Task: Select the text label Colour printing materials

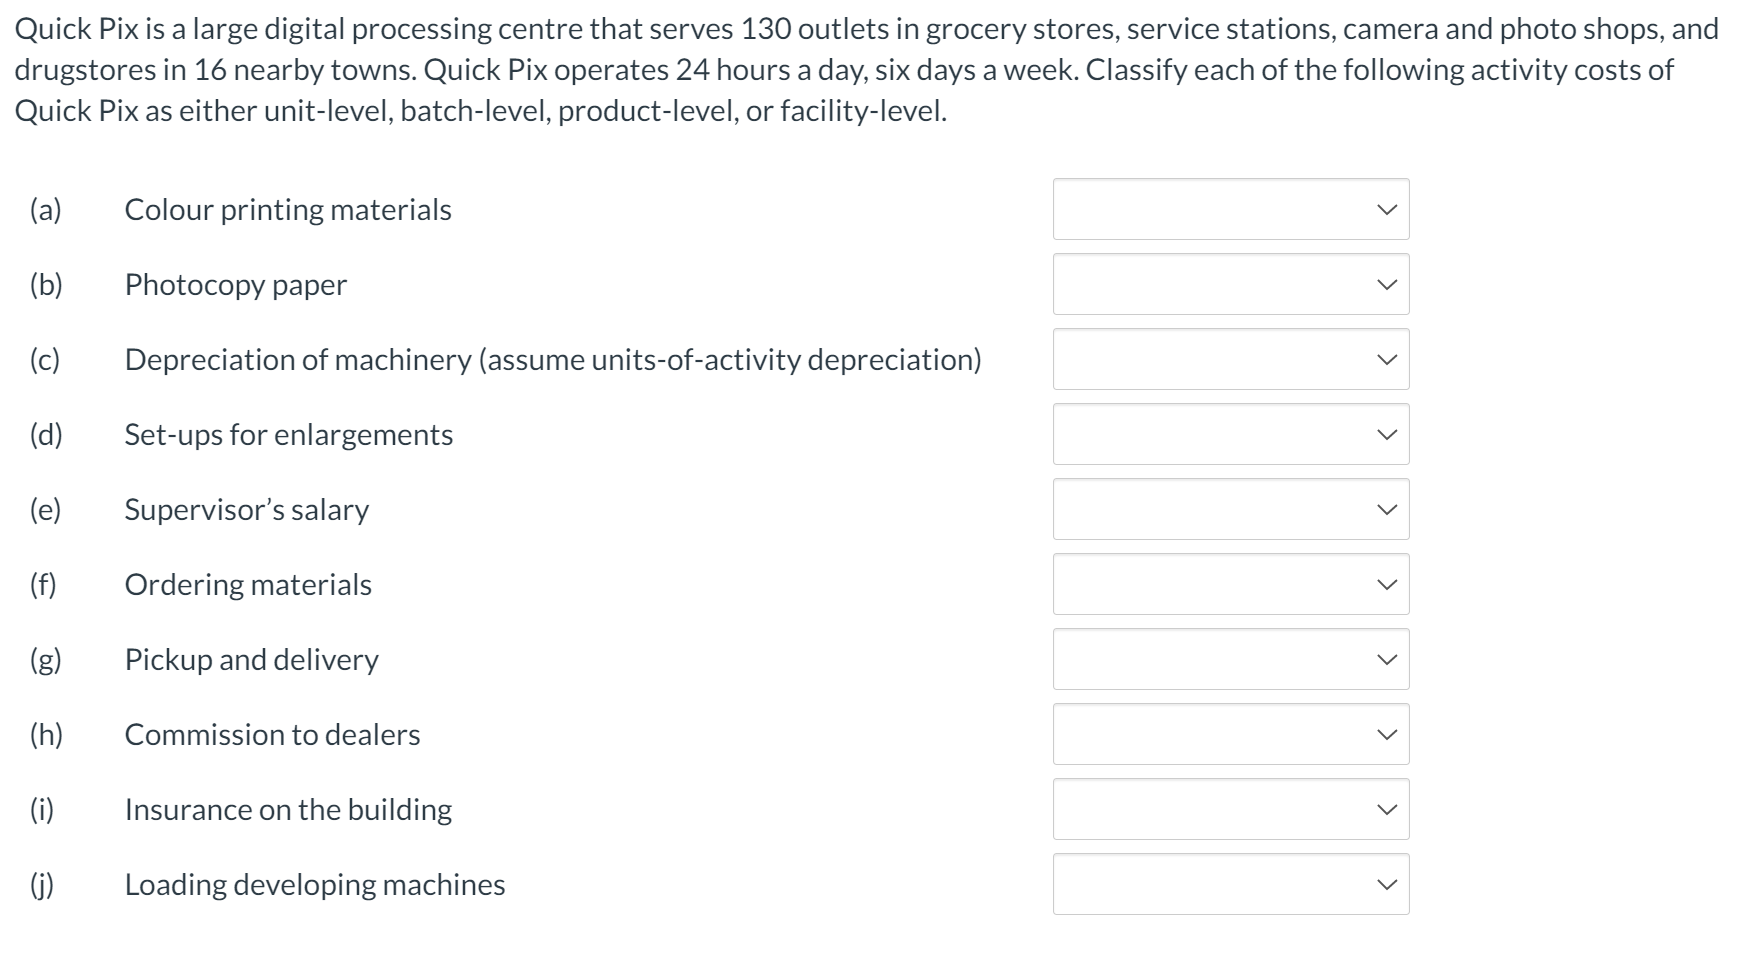Action: 286,209
